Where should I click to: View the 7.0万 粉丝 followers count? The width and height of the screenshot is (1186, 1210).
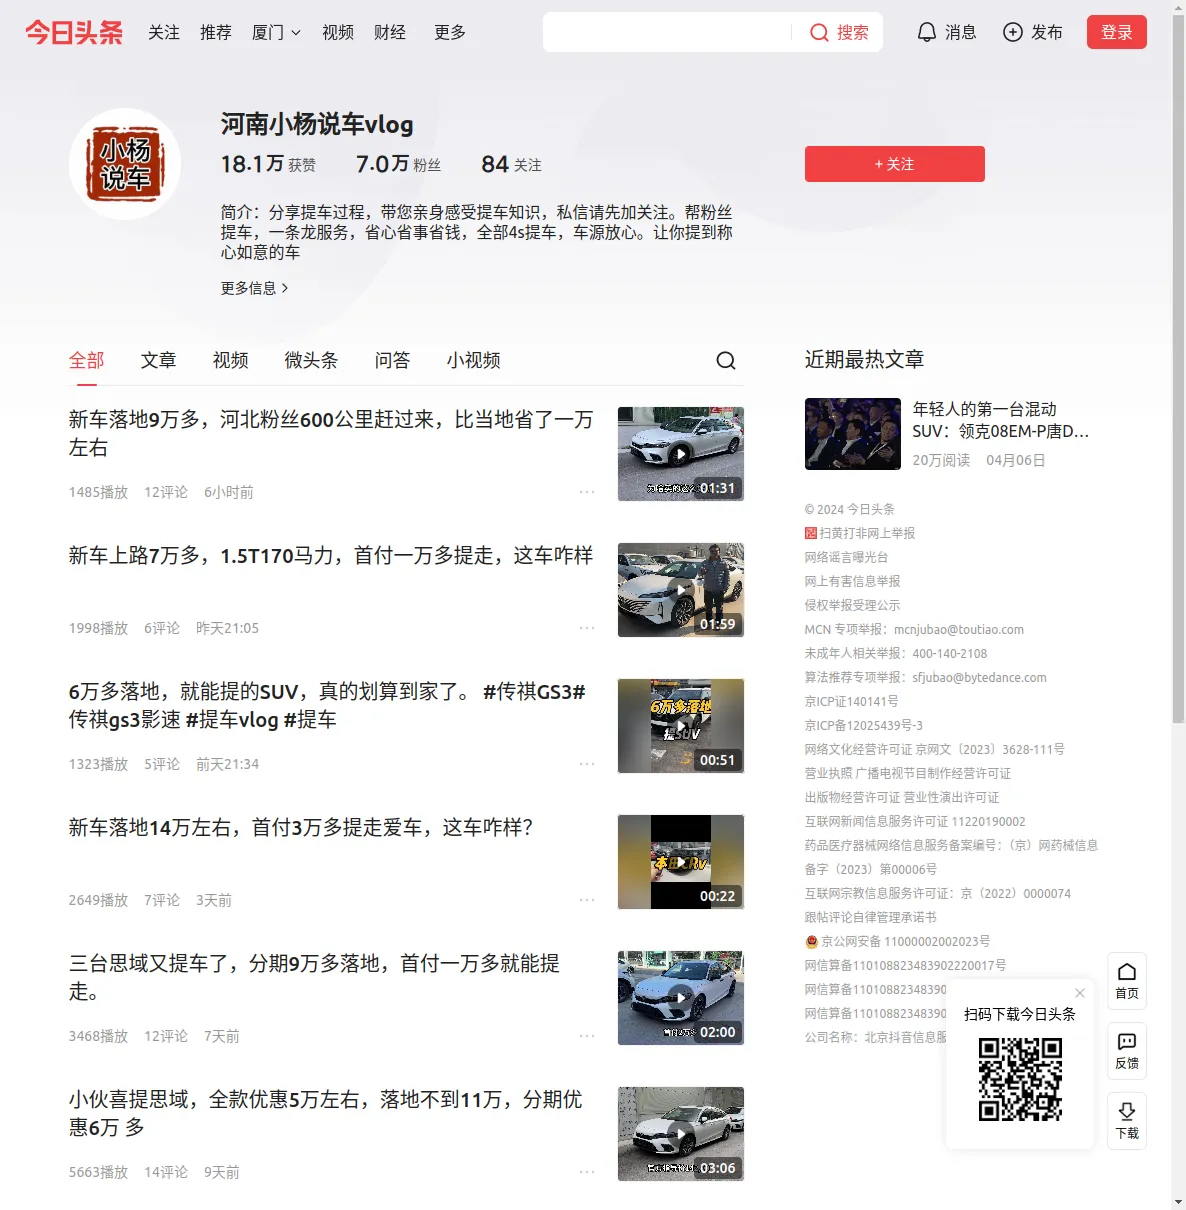coord(398,164)
